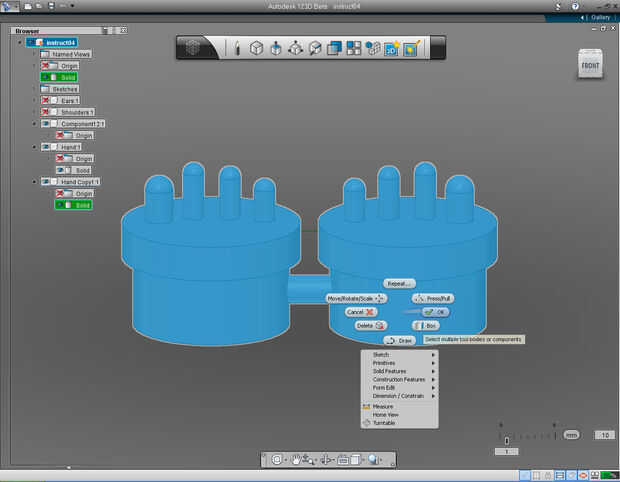Viewport: 620px width, 482px height.
Task: Collapse the instruct04 root node
Action: coord(20,42)
